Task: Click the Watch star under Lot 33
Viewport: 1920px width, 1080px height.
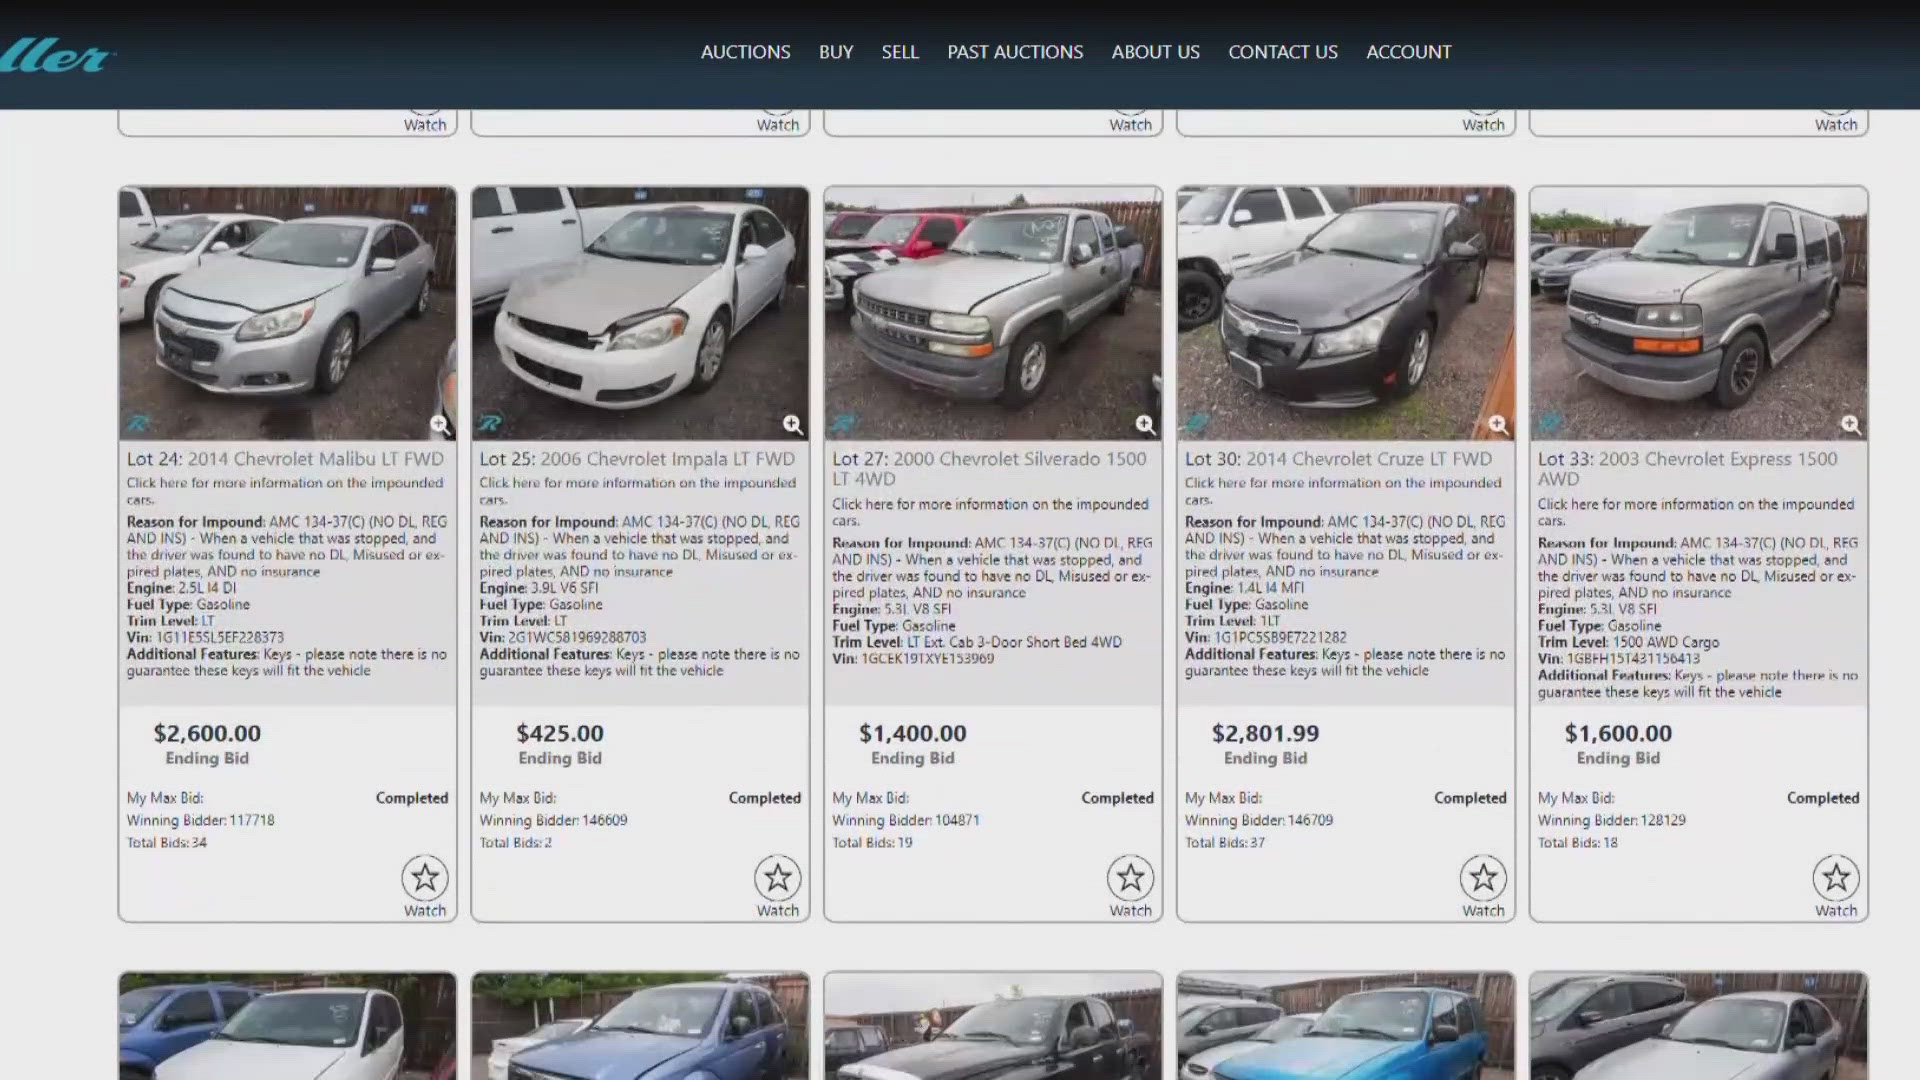Action: coord(1835,879)
